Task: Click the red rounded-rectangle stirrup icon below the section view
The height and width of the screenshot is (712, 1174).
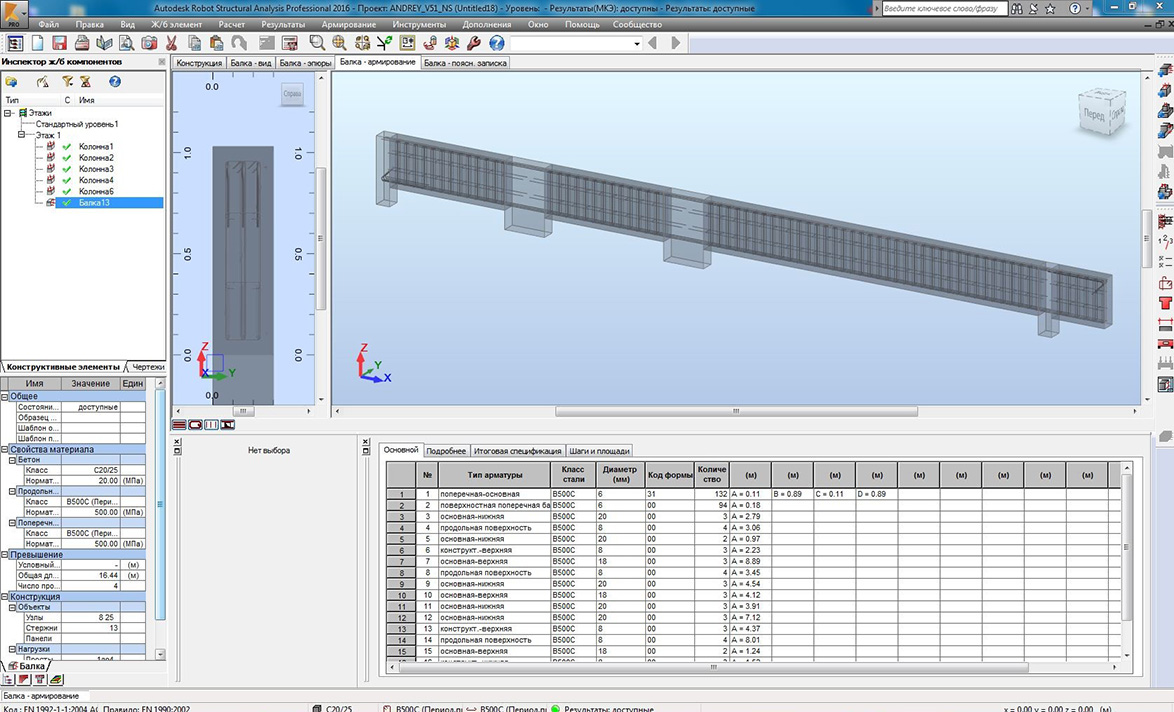Action: pos(195,425)
